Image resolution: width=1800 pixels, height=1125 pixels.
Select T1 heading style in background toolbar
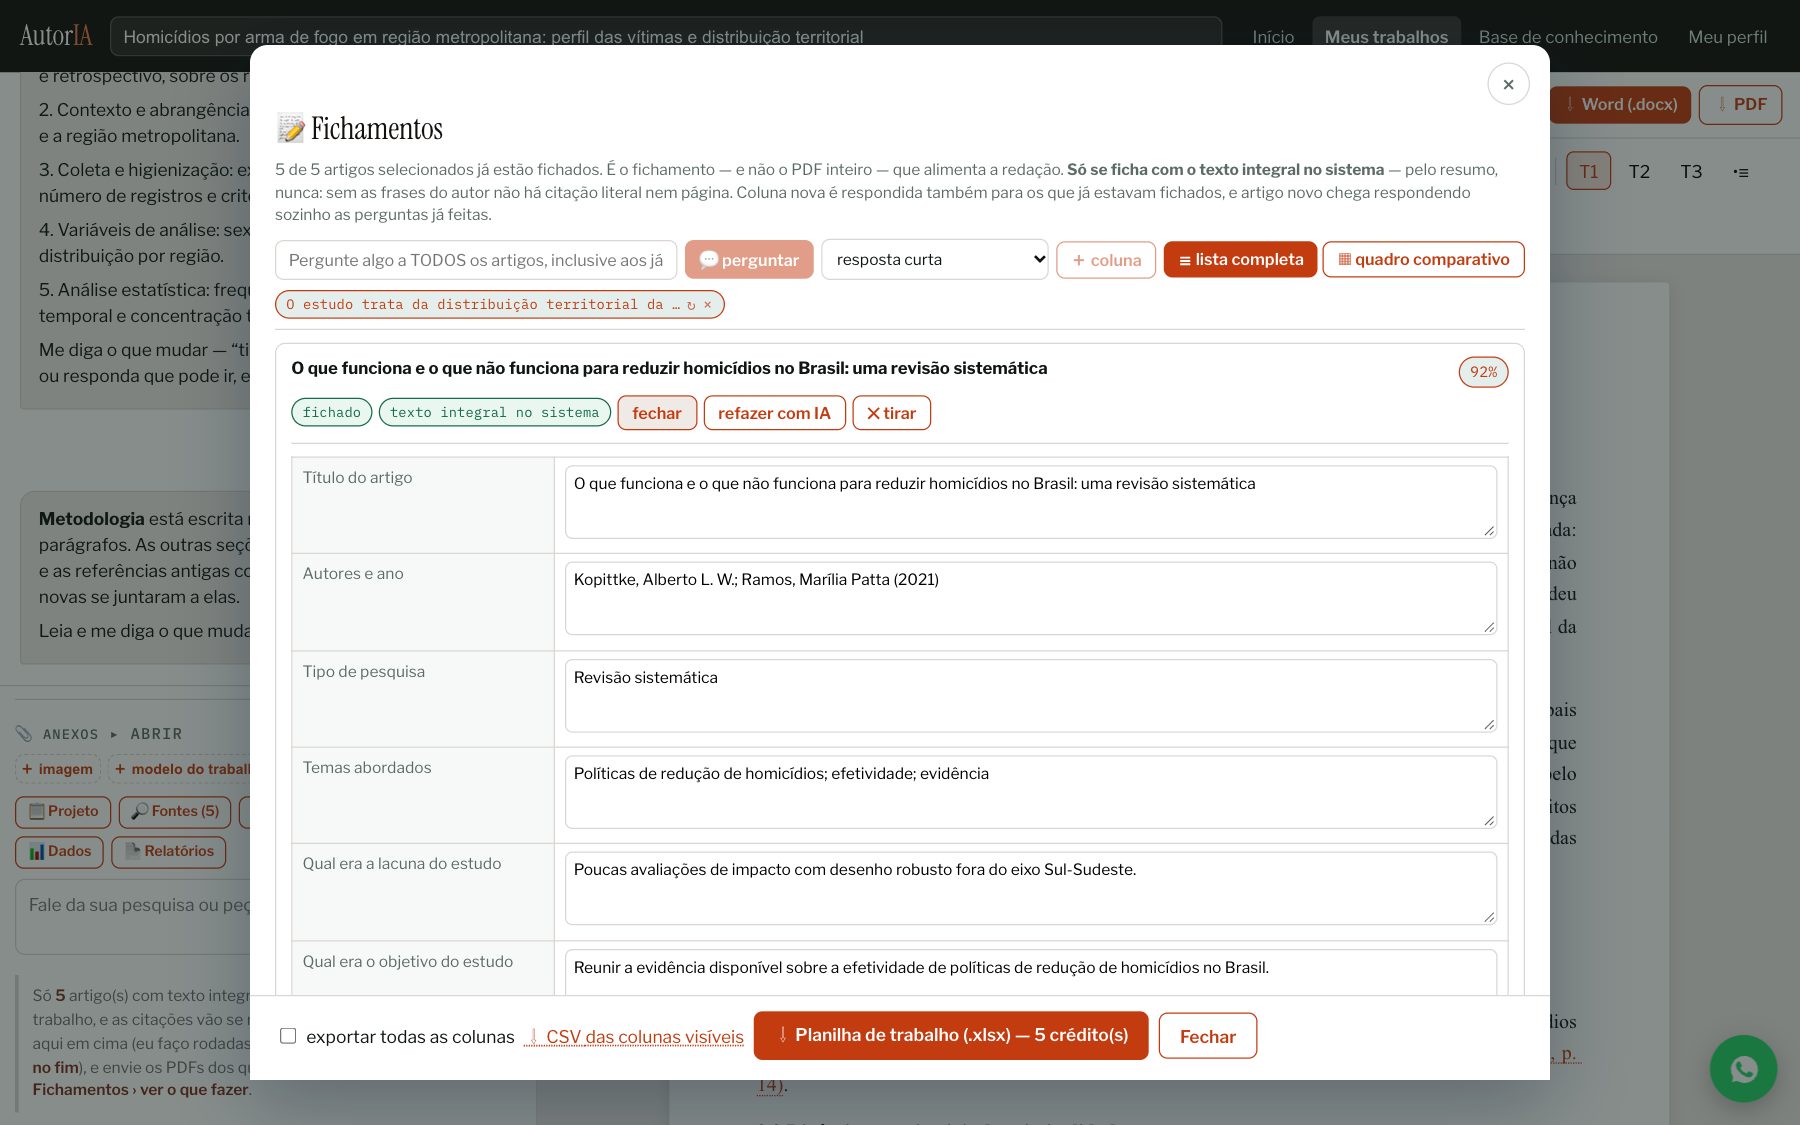(1588, 171)
